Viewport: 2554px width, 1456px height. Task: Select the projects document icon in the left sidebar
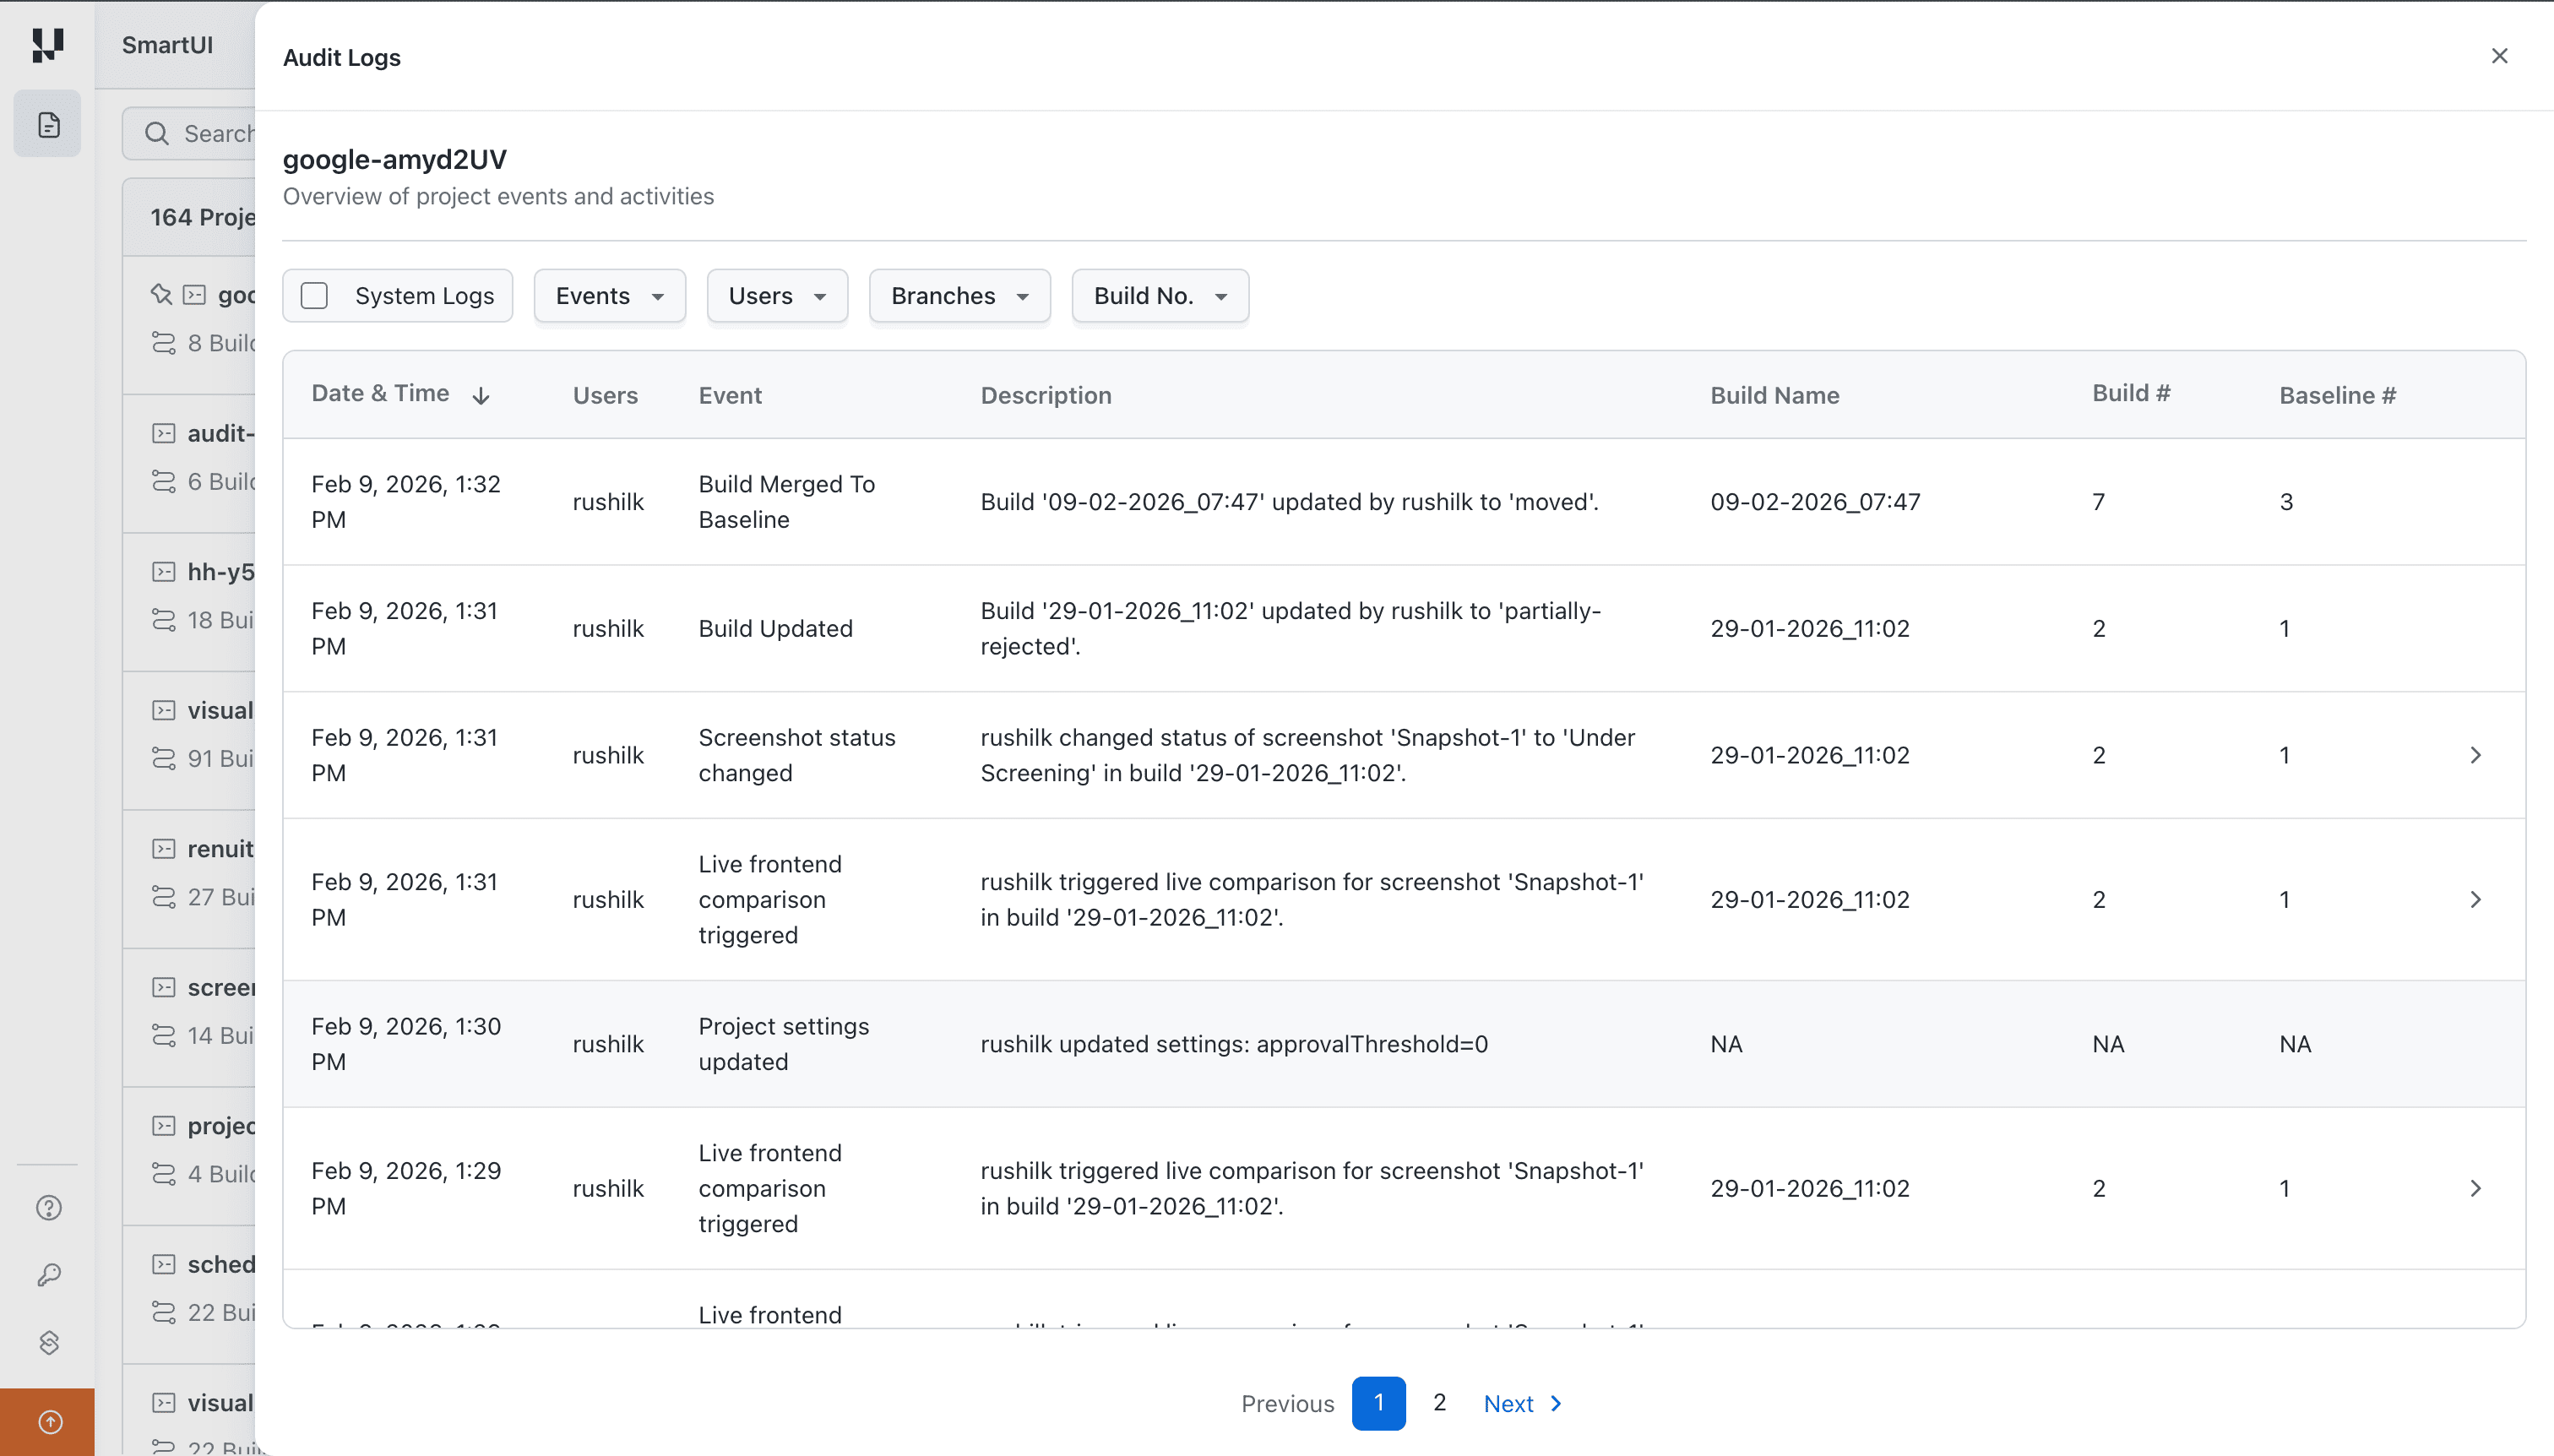tap(47, 123)
